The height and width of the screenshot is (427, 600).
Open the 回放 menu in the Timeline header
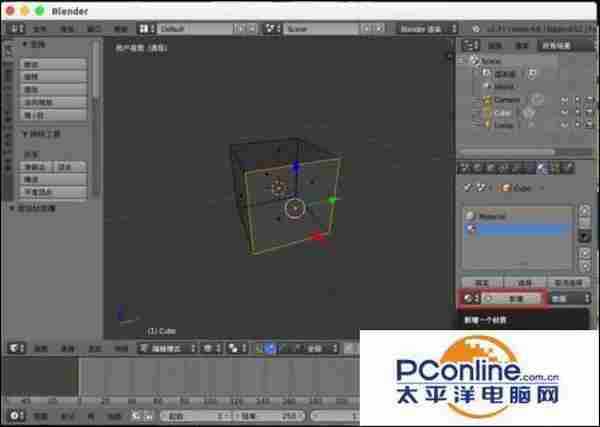(x=114, y=416)
